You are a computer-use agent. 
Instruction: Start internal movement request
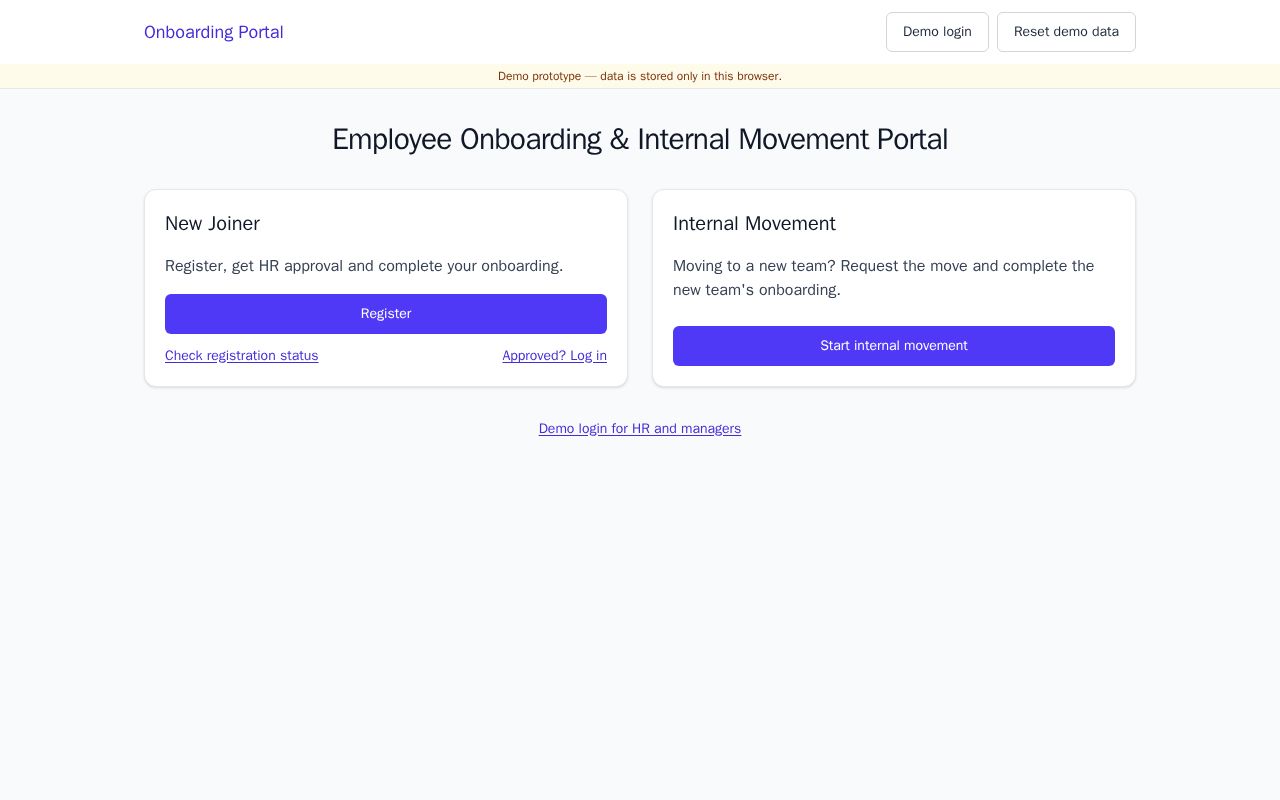click(894, 346)
